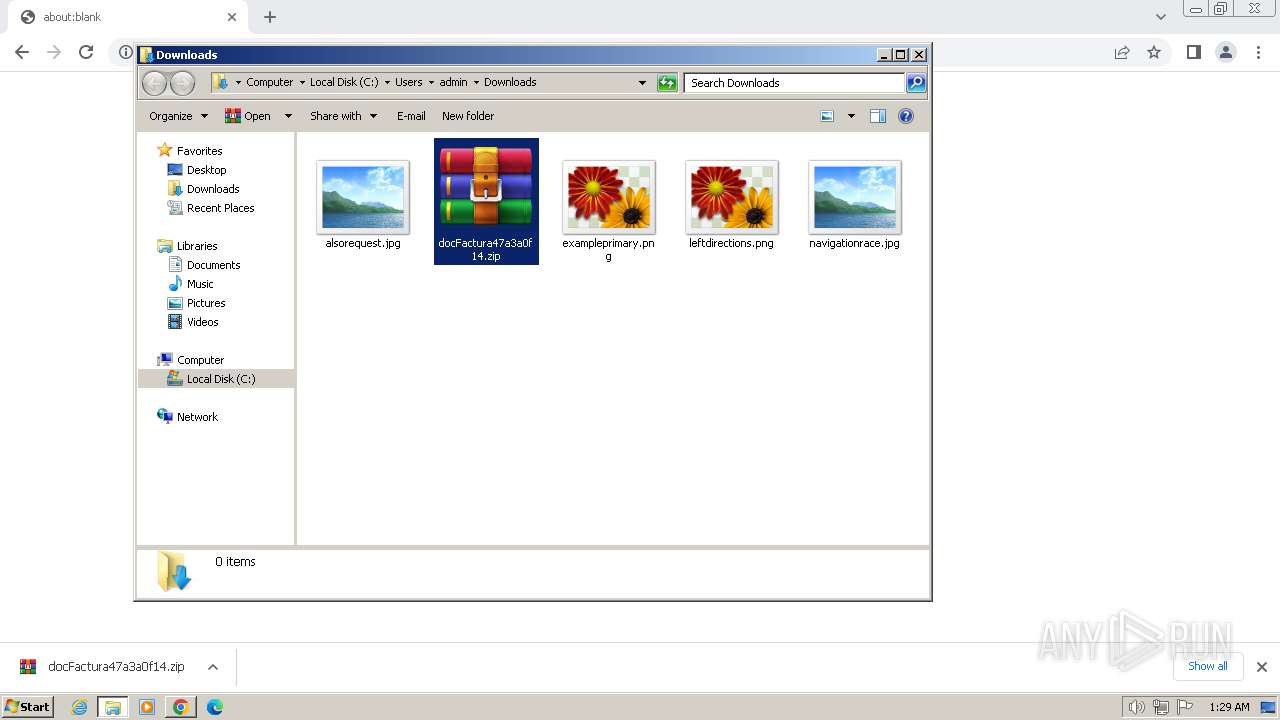This screenshot has height=720, width=1280.
Task: Click admin breadcrumb in address bar
Action: coord(453,82)
